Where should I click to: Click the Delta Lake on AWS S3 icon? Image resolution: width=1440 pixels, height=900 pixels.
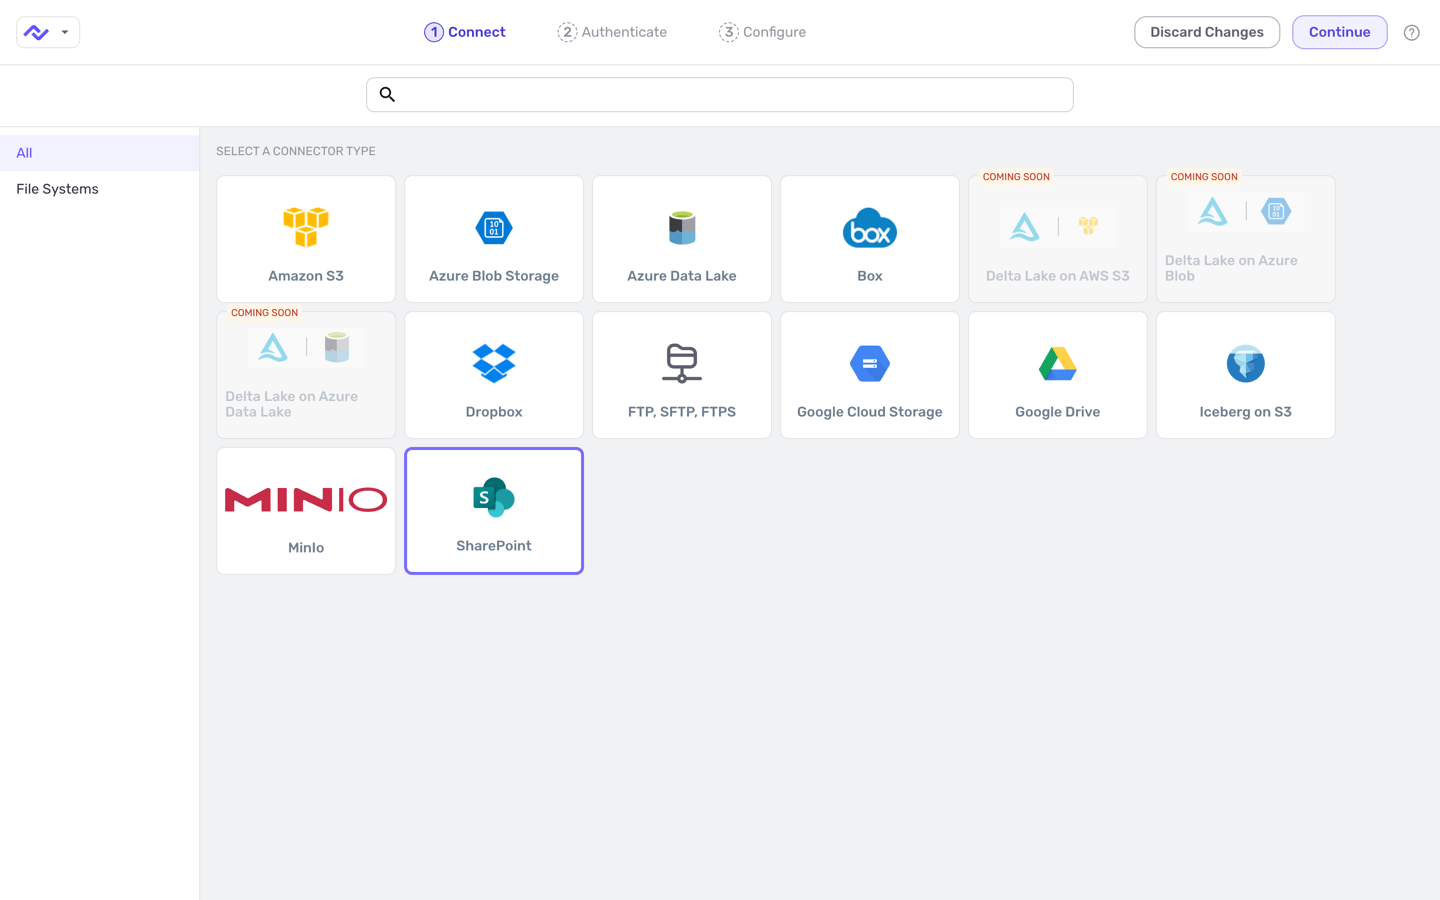click(1058, 227)
